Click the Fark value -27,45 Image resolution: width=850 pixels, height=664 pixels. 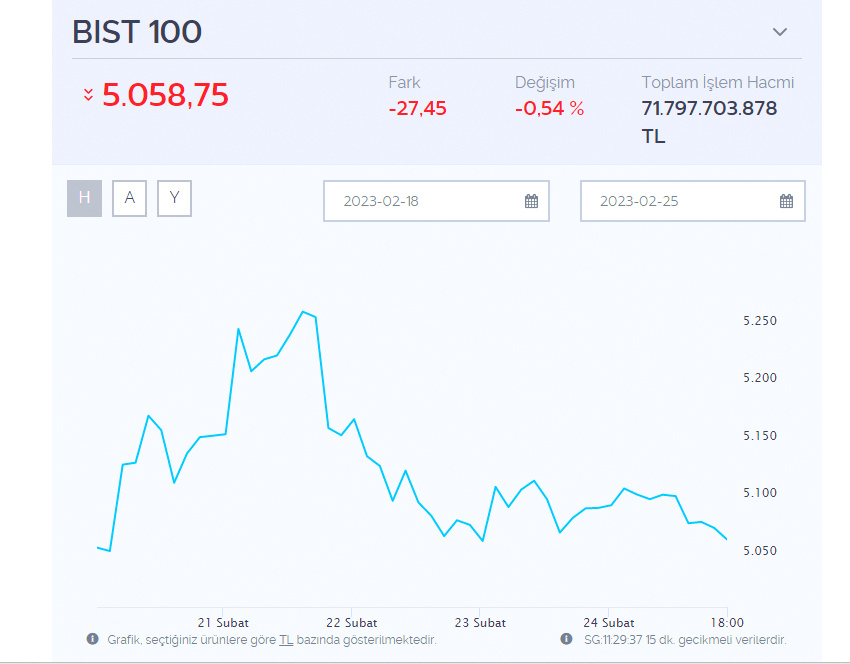tap(417, 108)
